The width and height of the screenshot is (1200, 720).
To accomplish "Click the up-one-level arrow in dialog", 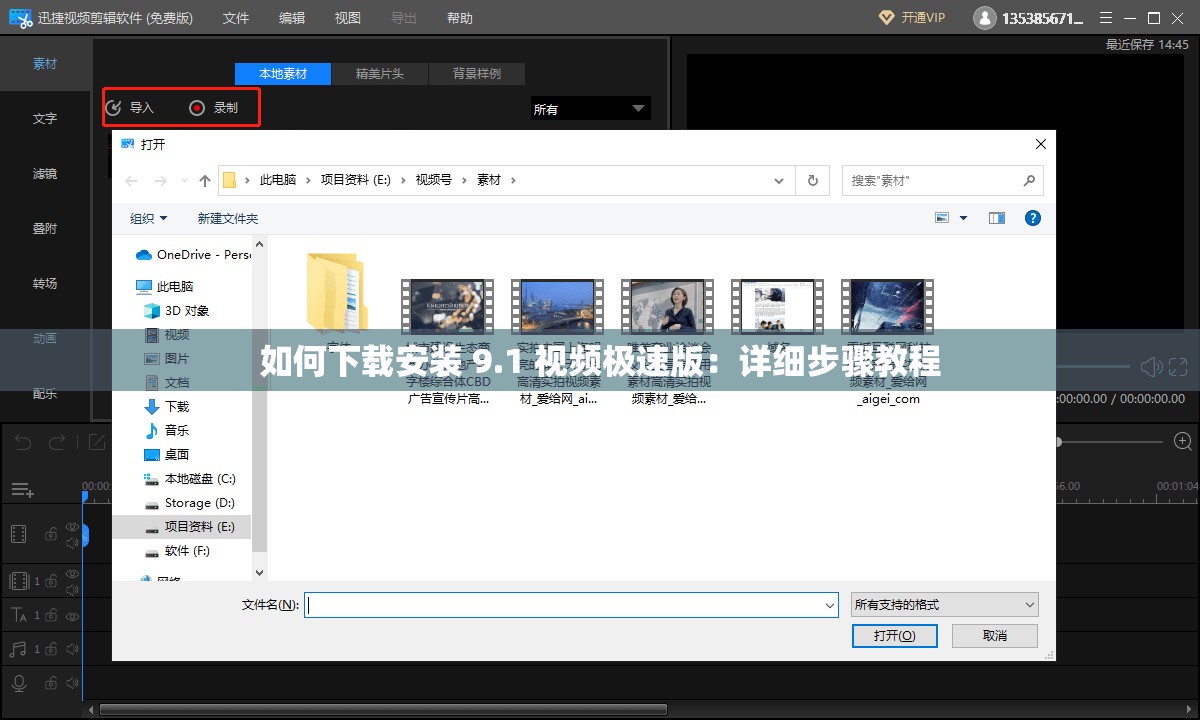I will pyautogui.click(x=205, y=181).
